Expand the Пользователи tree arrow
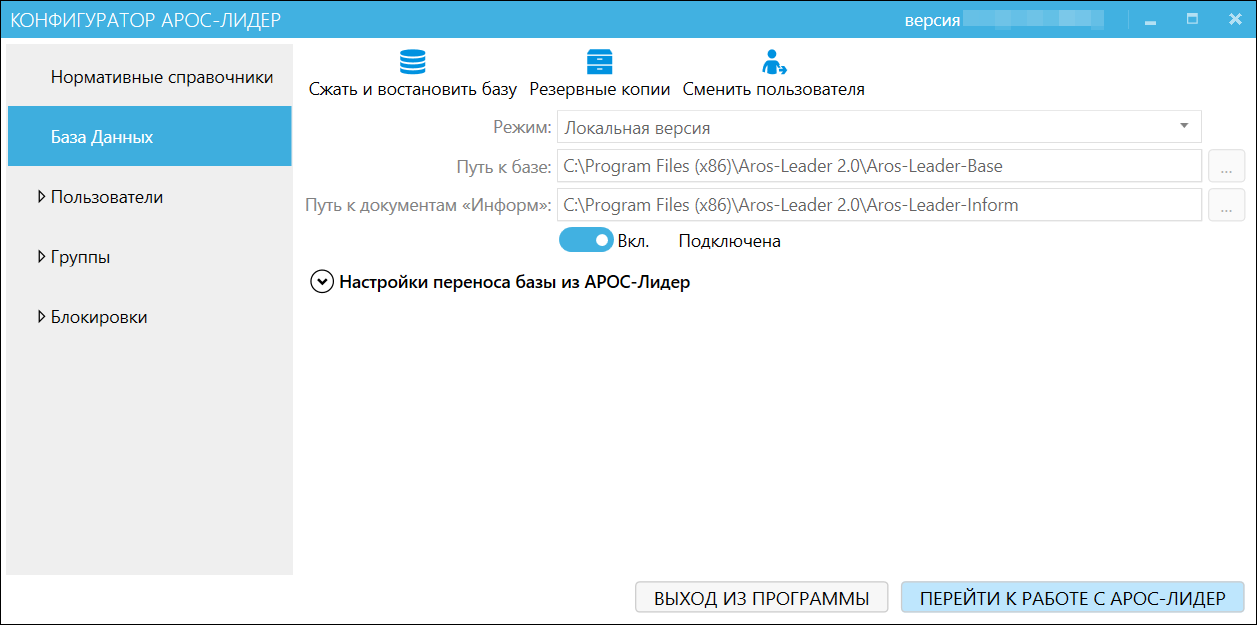1257x625 pixels. click(x=41, y=197)
